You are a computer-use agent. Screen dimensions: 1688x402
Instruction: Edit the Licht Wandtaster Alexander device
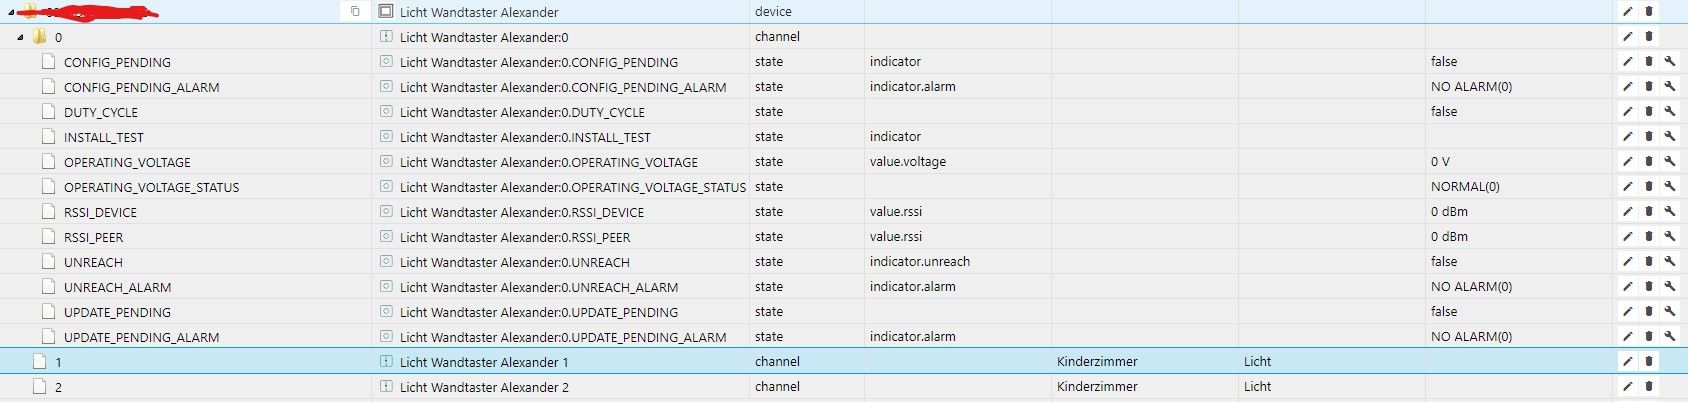[1627, 12]
